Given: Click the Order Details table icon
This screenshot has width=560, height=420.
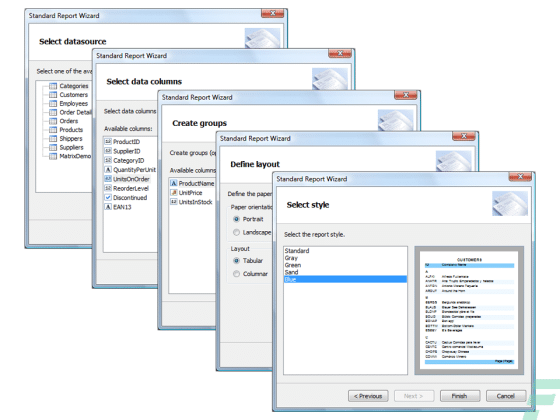Looking at the screenshot, I should pyautogui.click(x=53, y=112).
